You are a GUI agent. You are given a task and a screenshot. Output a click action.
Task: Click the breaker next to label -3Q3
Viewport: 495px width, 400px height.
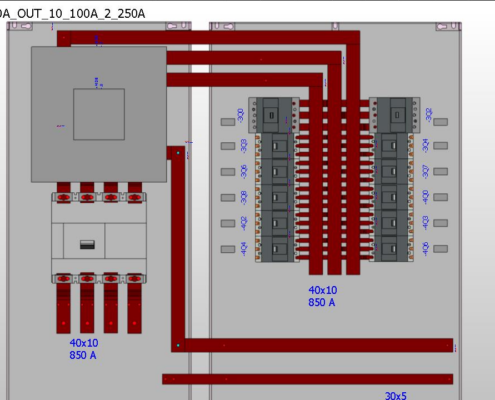click(275, 146)
